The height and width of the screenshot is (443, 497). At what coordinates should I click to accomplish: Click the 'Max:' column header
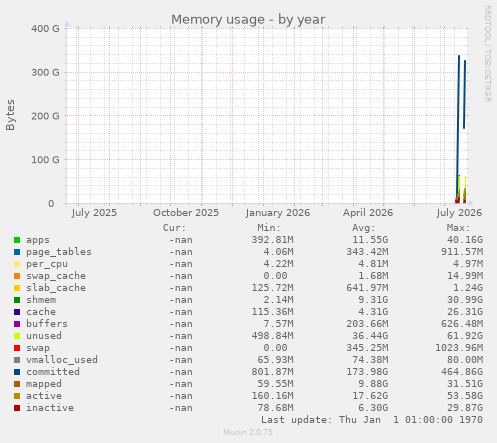tap(458, 228)
